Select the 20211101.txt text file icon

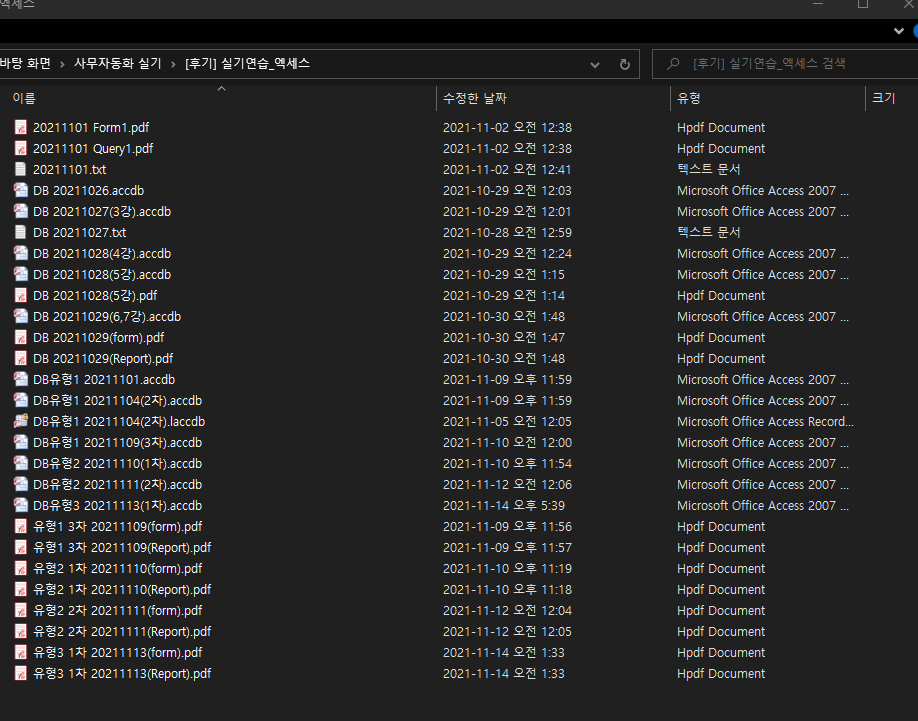[x=20, y=170]
